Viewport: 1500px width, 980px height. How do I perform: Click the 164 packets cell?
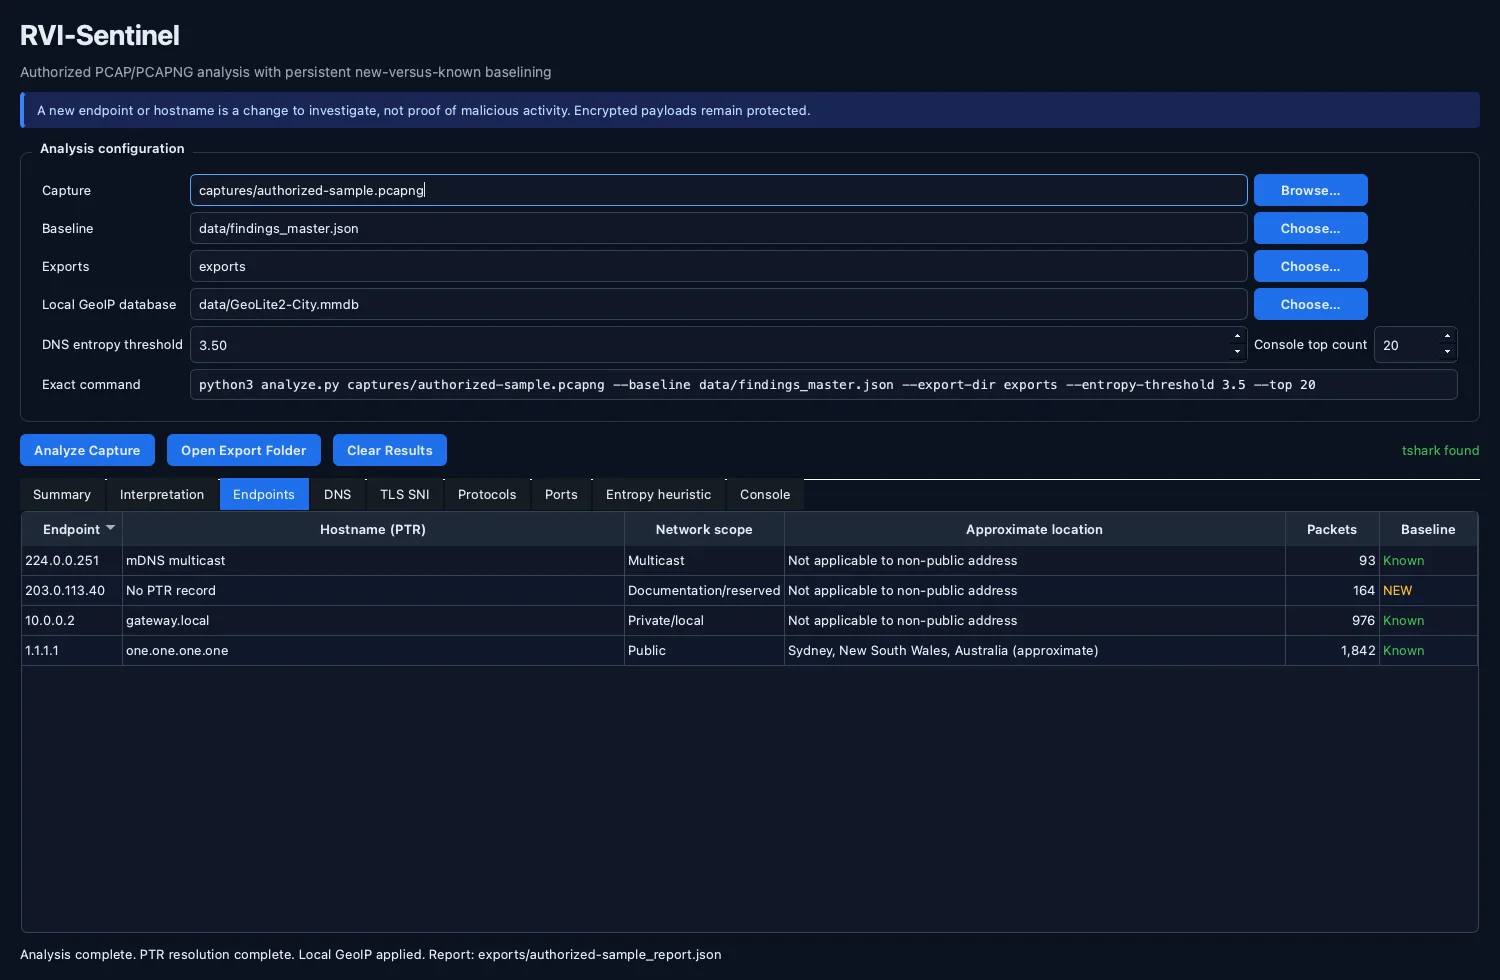point(1332,590)
